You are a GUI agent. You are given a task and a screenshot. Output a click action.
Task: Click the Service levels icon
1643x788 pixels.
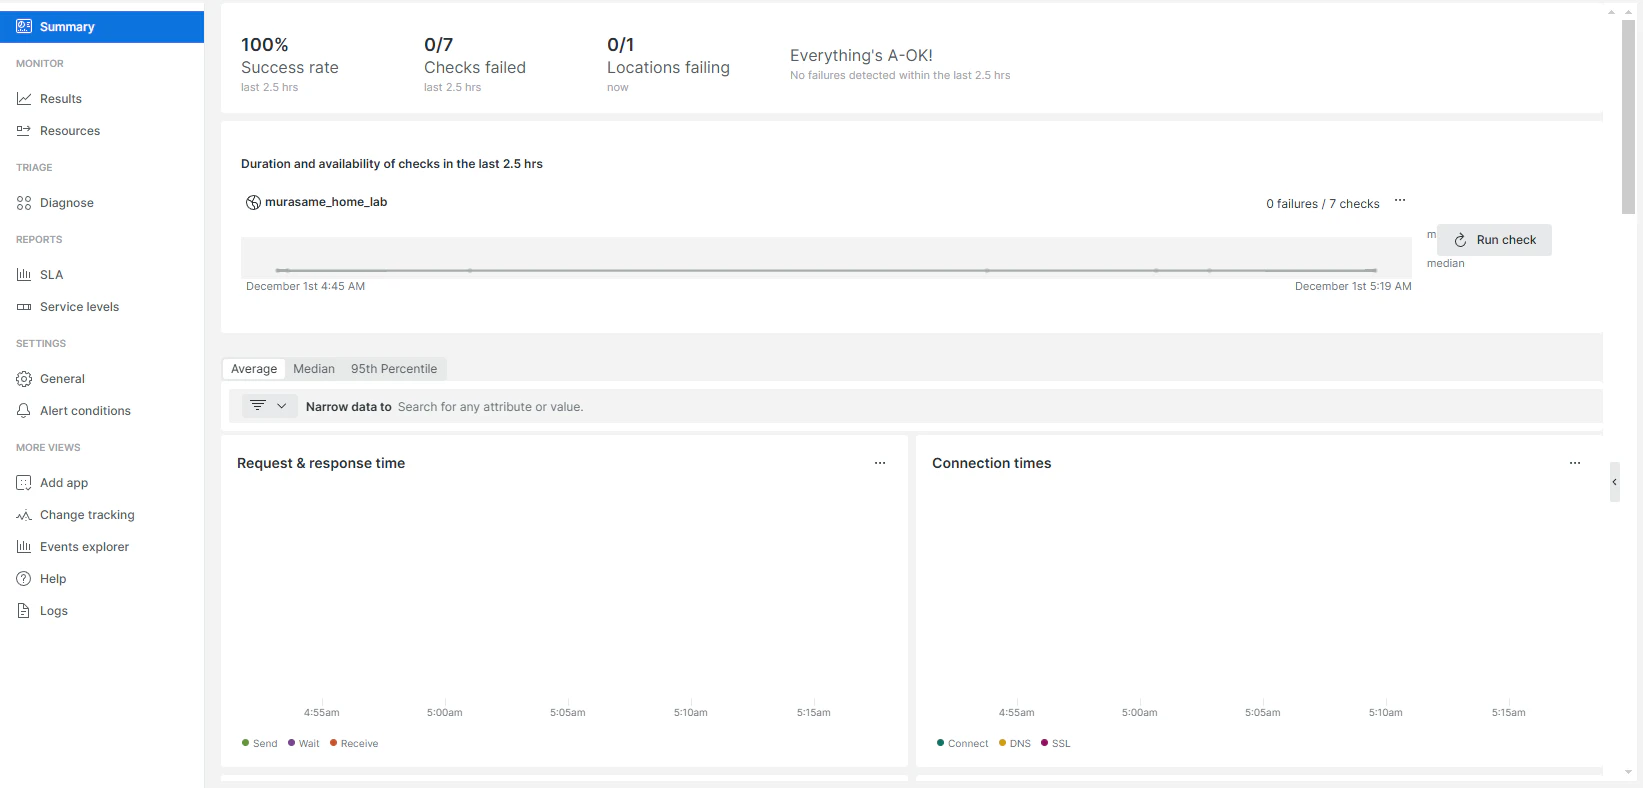pos(24,307)
